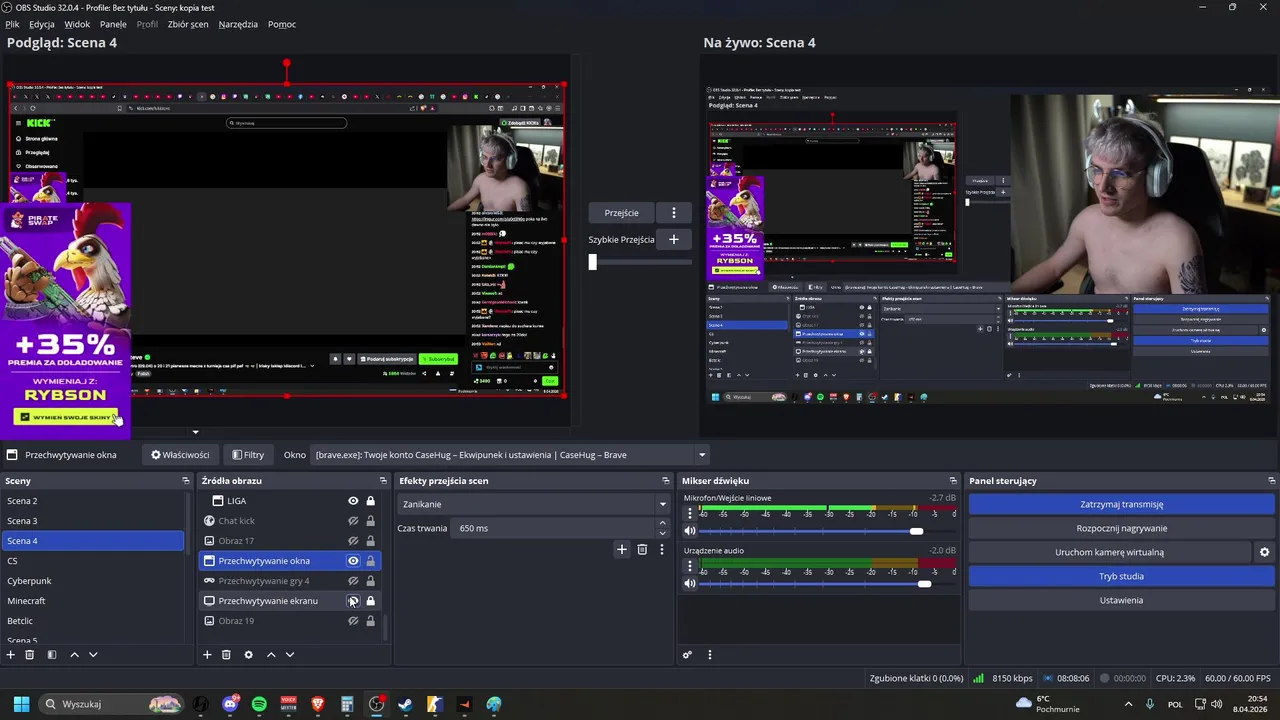The height and width of the screenshot is (720, 1280).
Task: Unlock the Przechwytywanie ekranu source
Action: pyautogui.click(x=370, y=601)
